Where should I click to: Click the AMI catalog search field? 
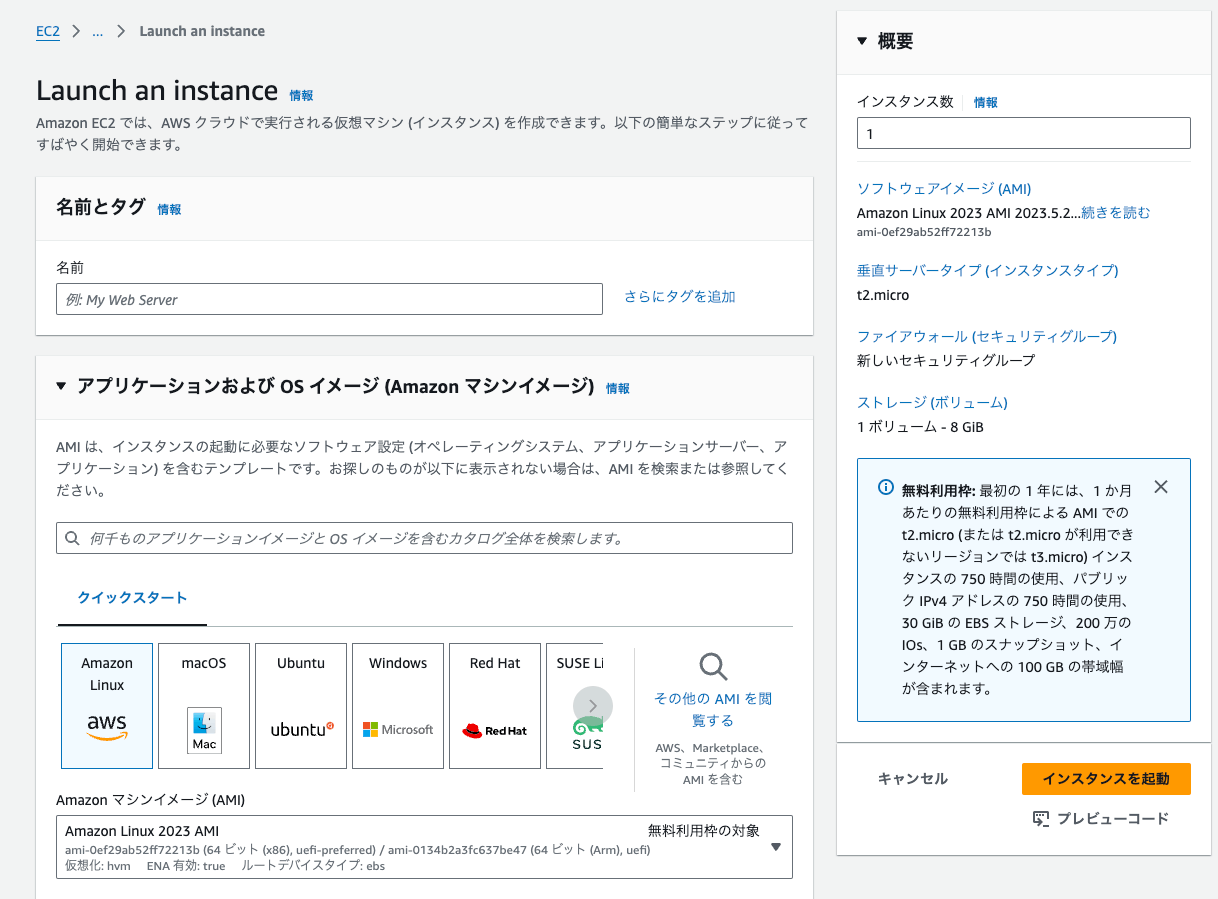click(x=424, y=538)
